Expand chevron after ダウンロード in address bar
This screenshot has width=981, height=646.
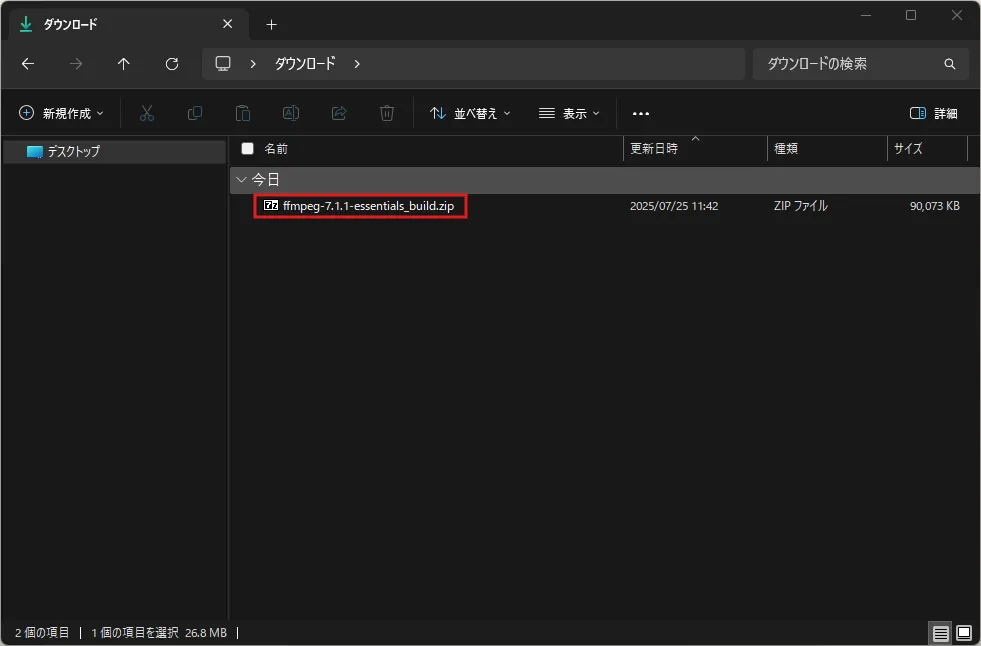point(357,64)
